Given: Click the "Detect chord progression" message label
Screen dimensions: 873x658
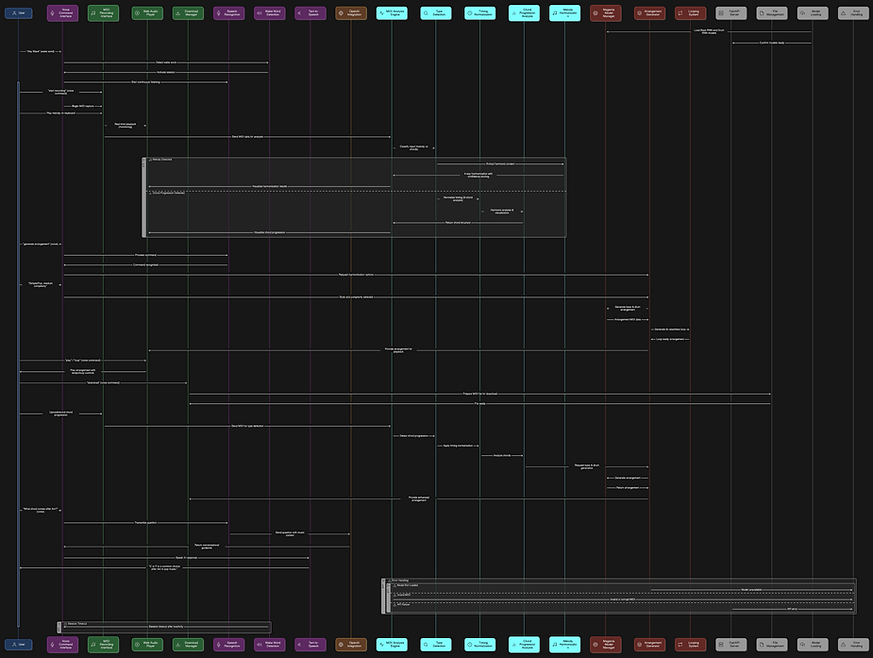Looking at the screenshot, I should (414, 436).
